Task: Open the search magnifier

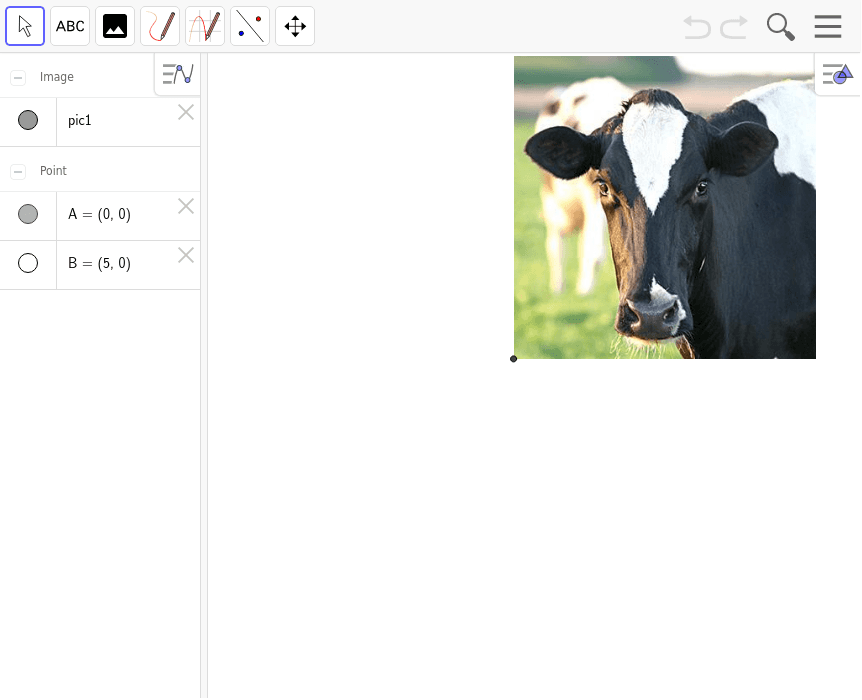Action: pos(781,27)
